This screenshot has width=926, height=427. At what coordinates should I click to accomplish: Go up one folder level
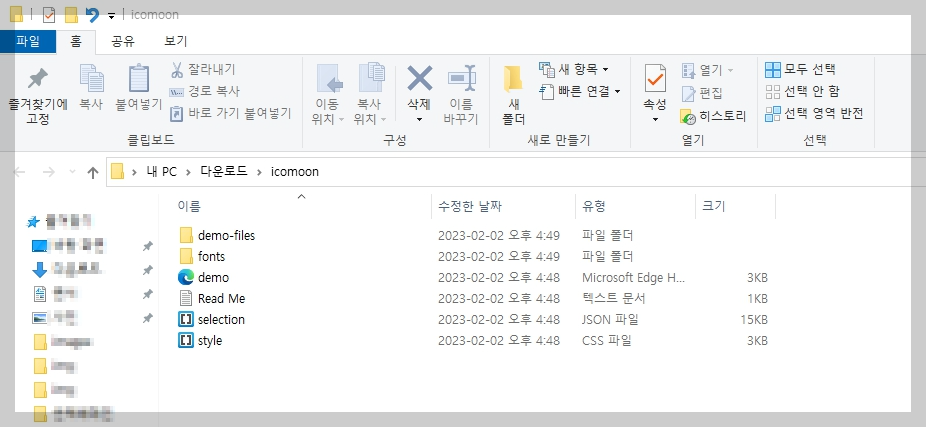pos(92,172)
